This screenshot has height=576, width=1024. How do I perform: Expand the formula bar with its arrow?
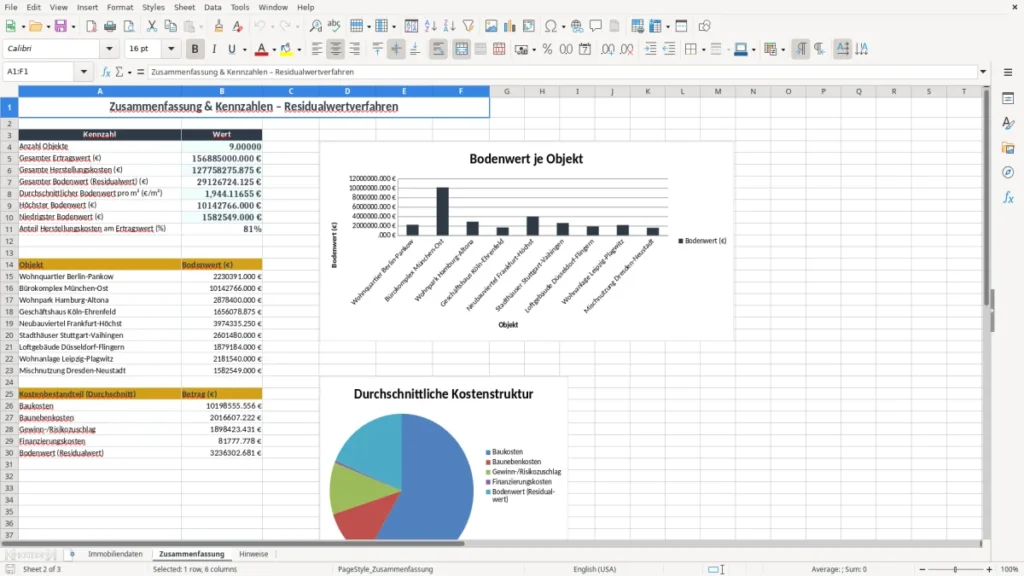click(x=983, y=72)
